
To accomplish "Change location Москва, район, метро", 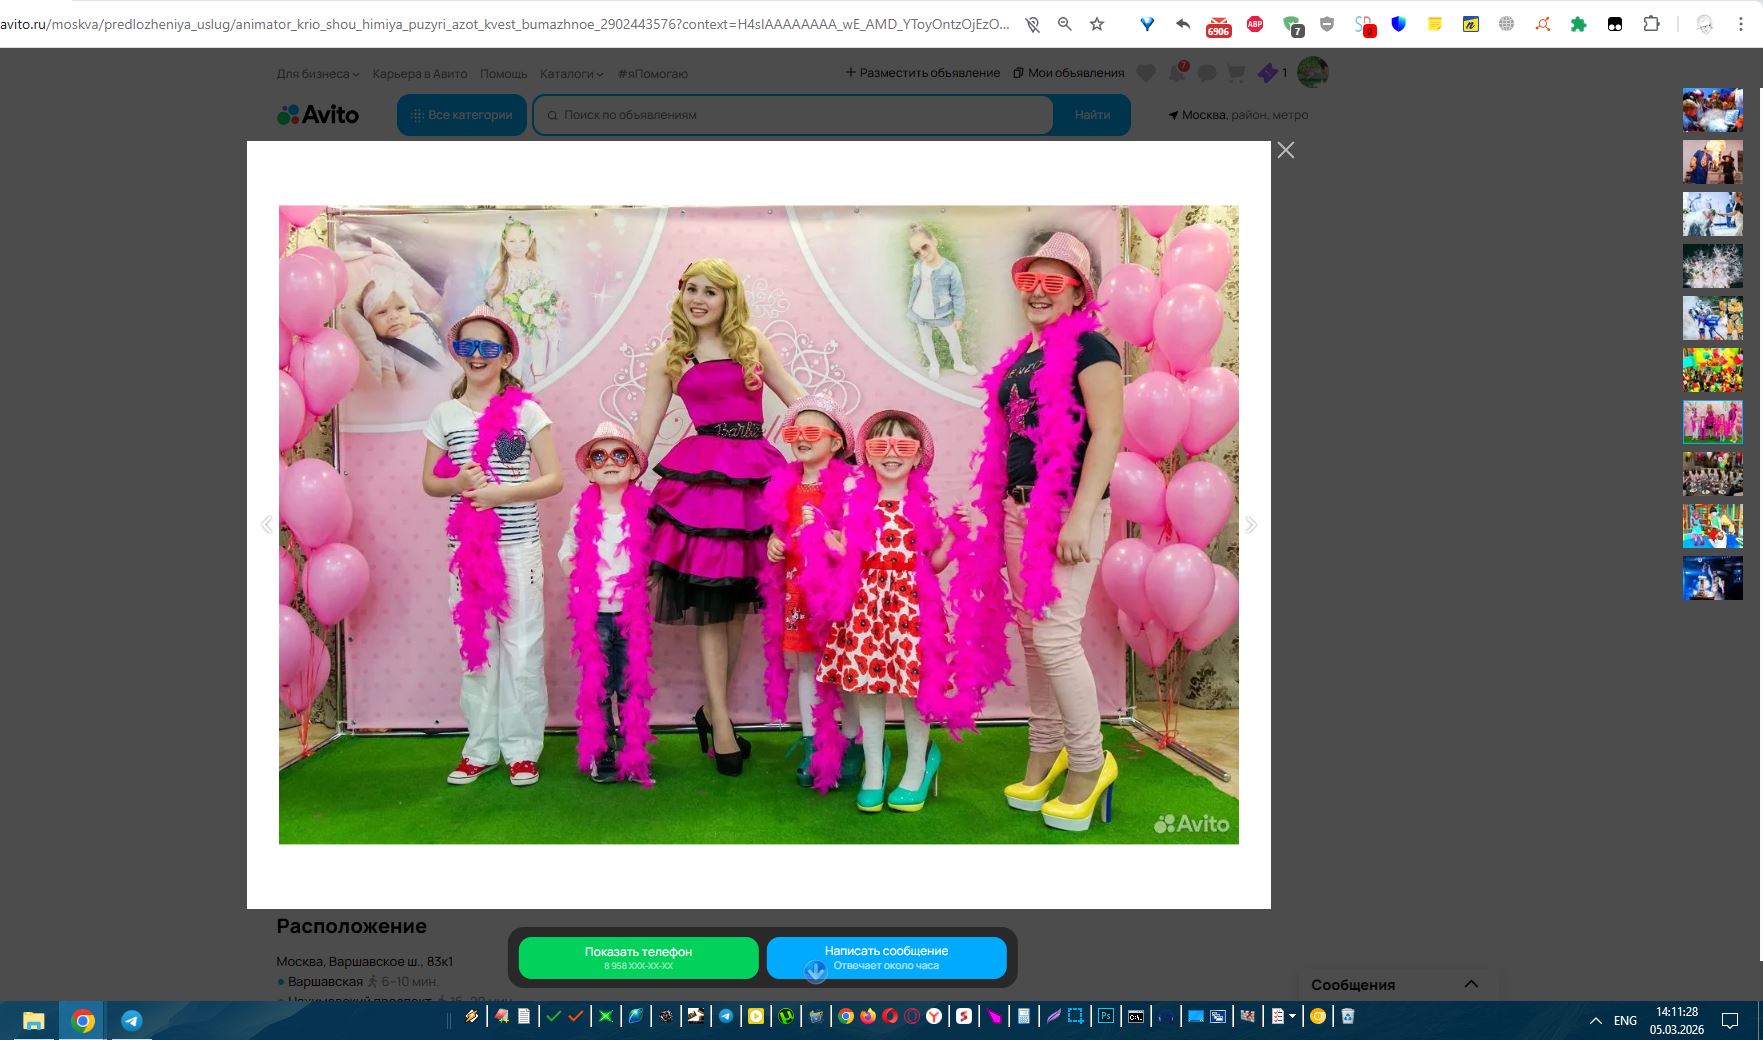I will pyautogui.click(x=1238, y=115).
